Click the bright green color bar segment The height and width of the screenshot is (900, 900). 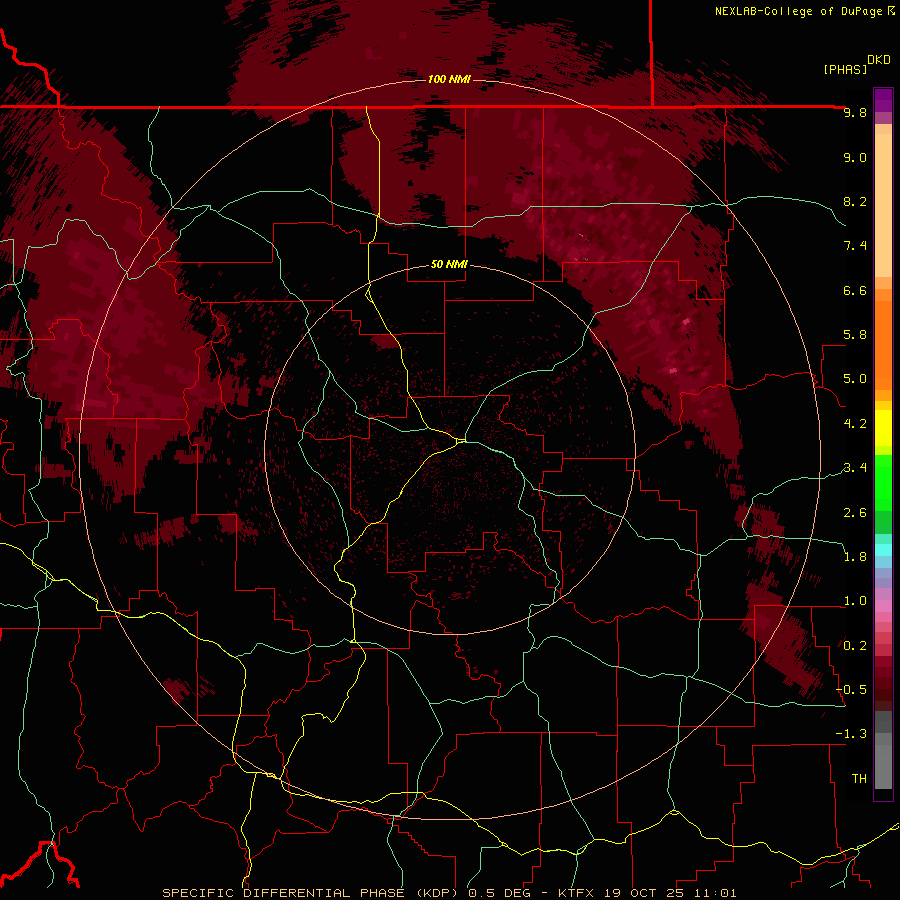pos(883,483)
